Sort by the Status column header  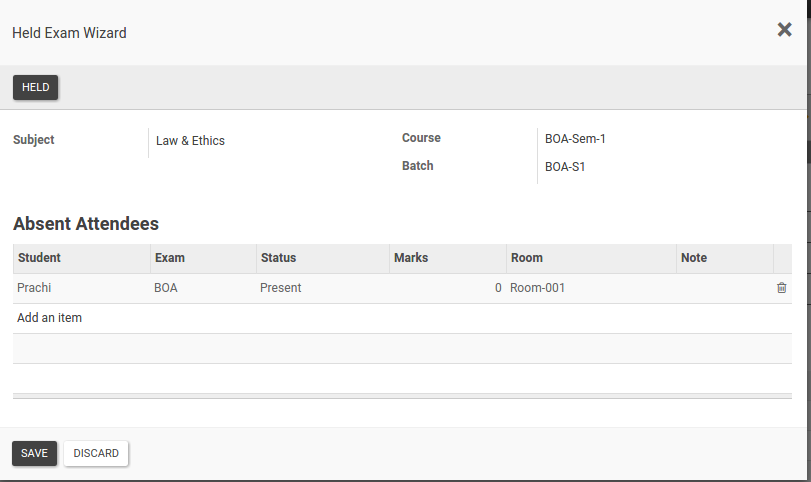click(x=279, y=258)
